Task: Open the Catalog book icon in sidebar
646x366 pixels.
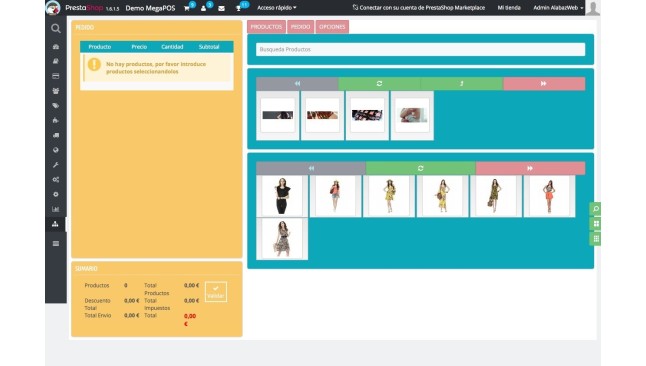Action: coord(56,61)
